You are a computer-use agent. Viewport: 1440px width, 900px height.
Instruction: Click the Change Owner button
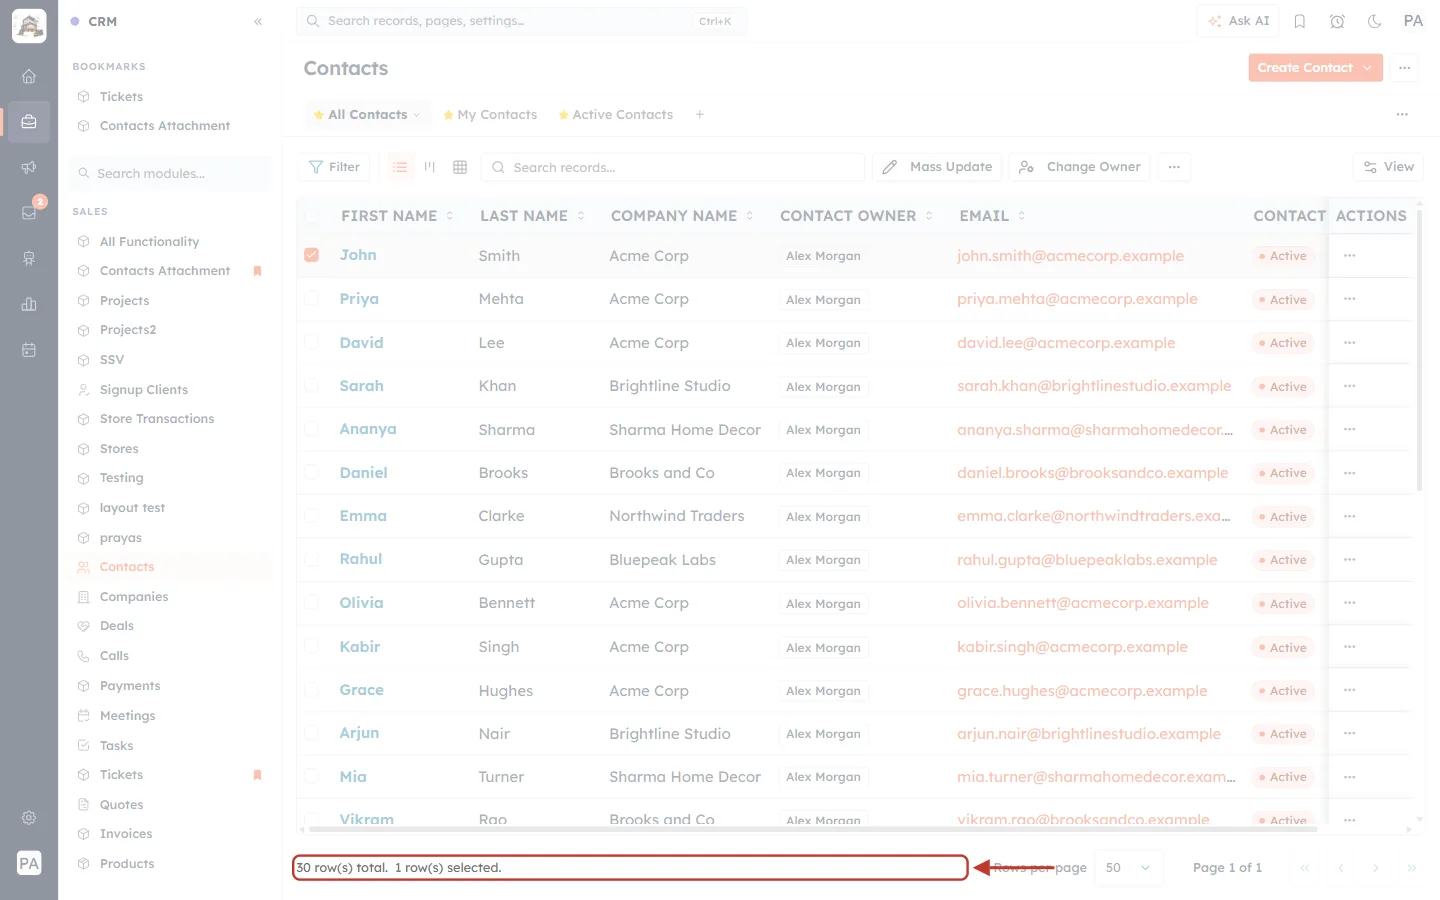coord(1080,167)
